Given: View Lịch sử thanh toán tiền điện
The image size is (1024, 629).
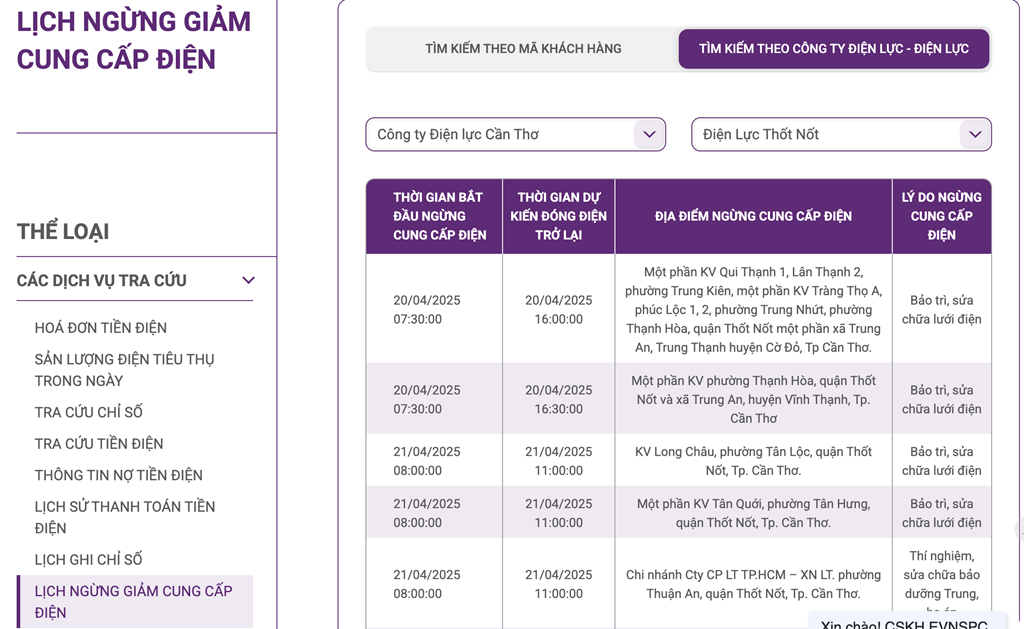Looking at the screenshot, I should click(x=124, y=517).
